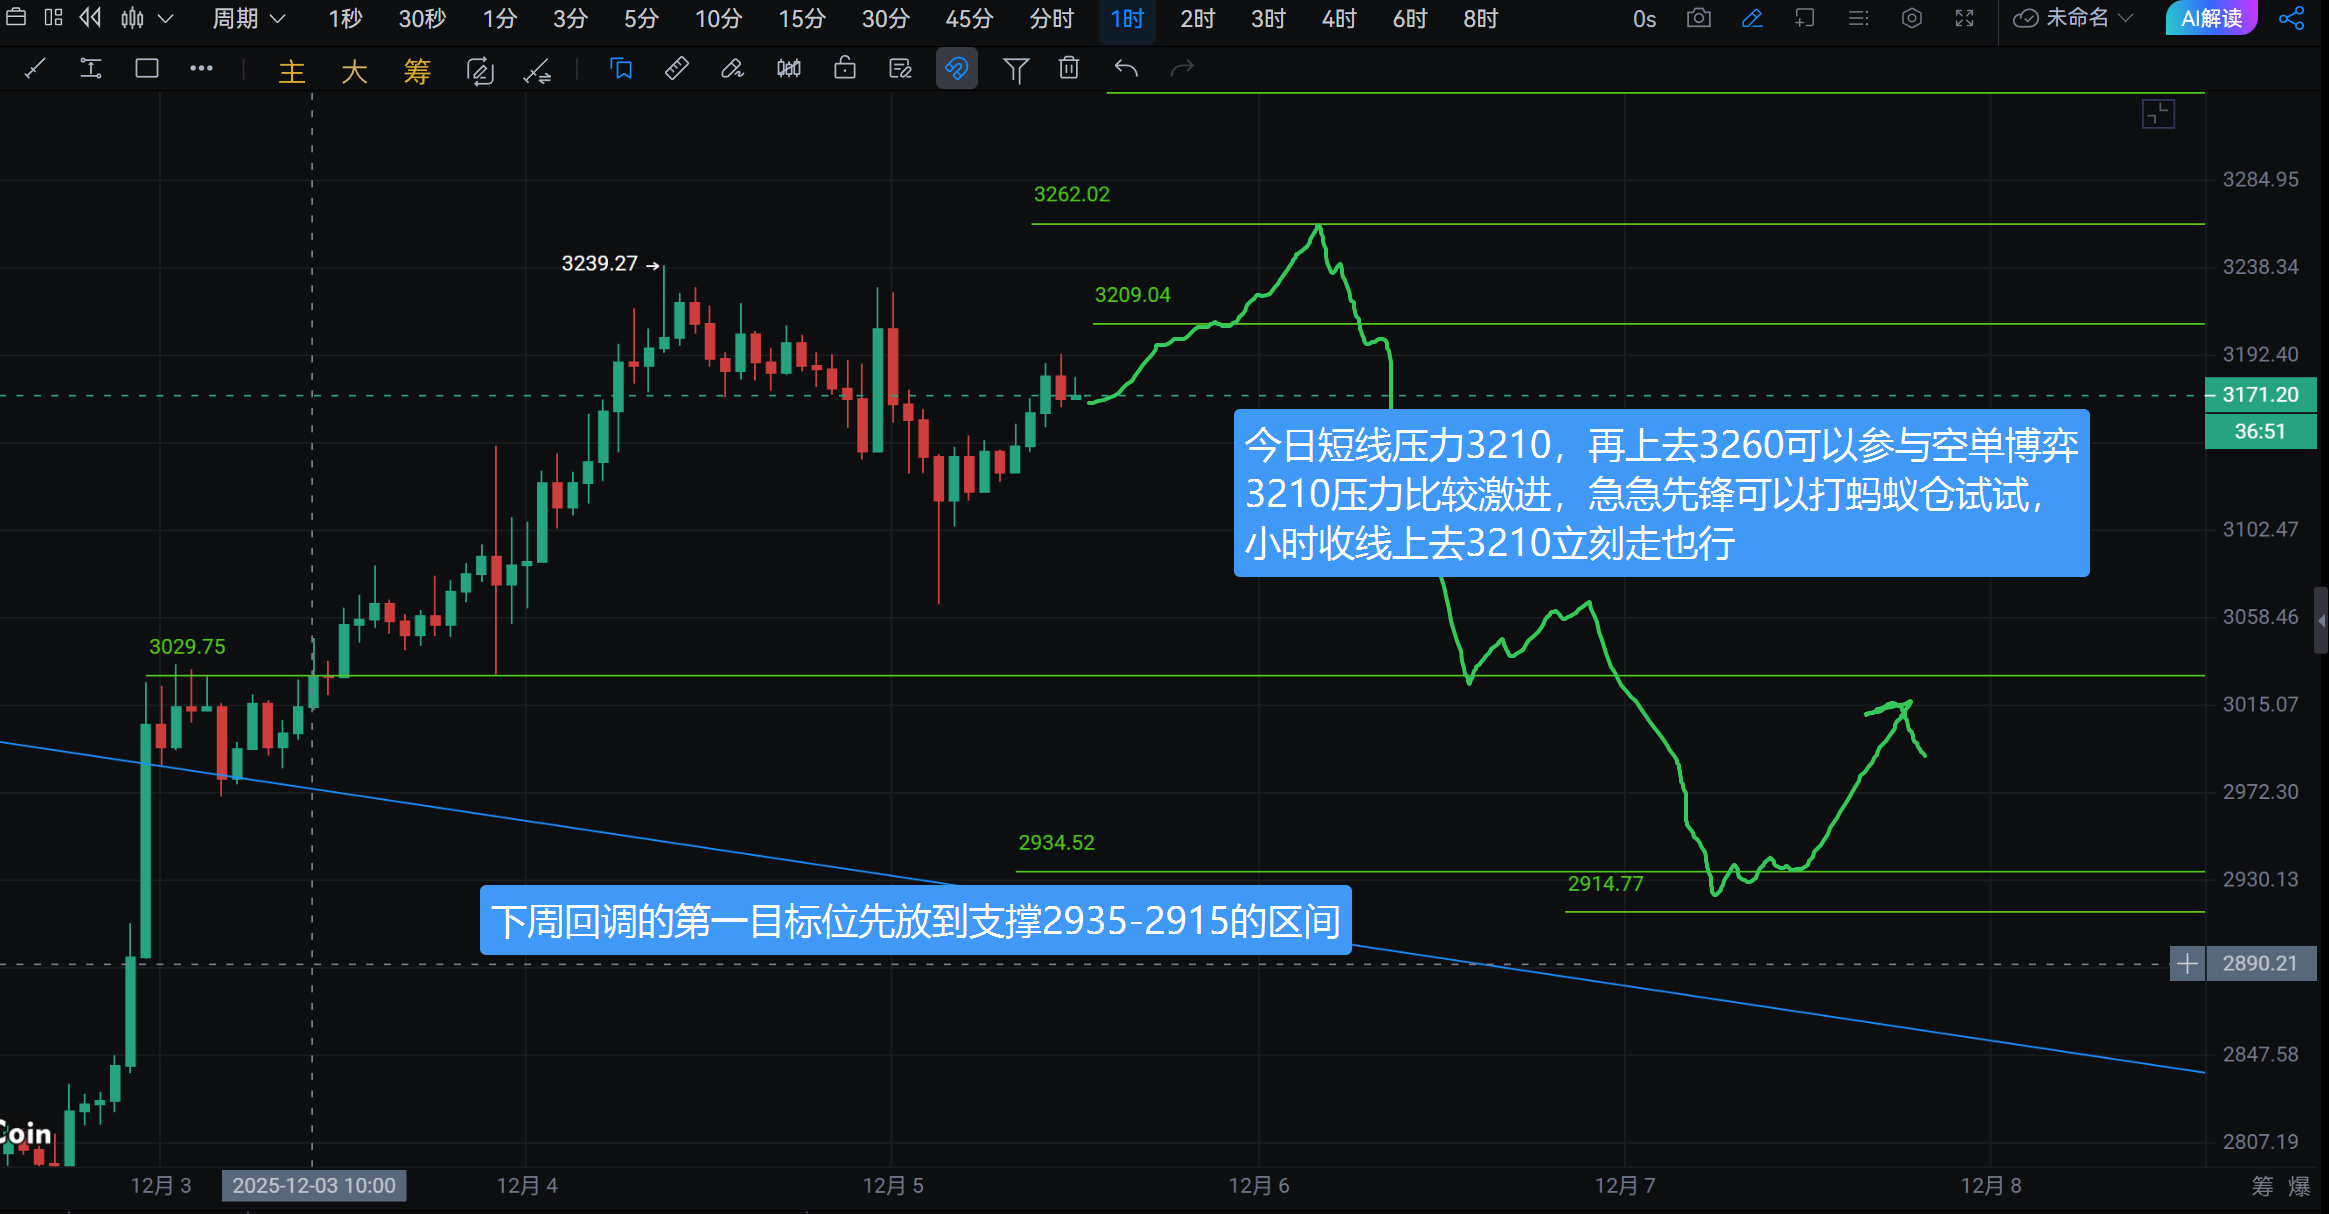Click the 主 indicator button
Viewport: 2329px width, 1214px height.
[291, 71]
